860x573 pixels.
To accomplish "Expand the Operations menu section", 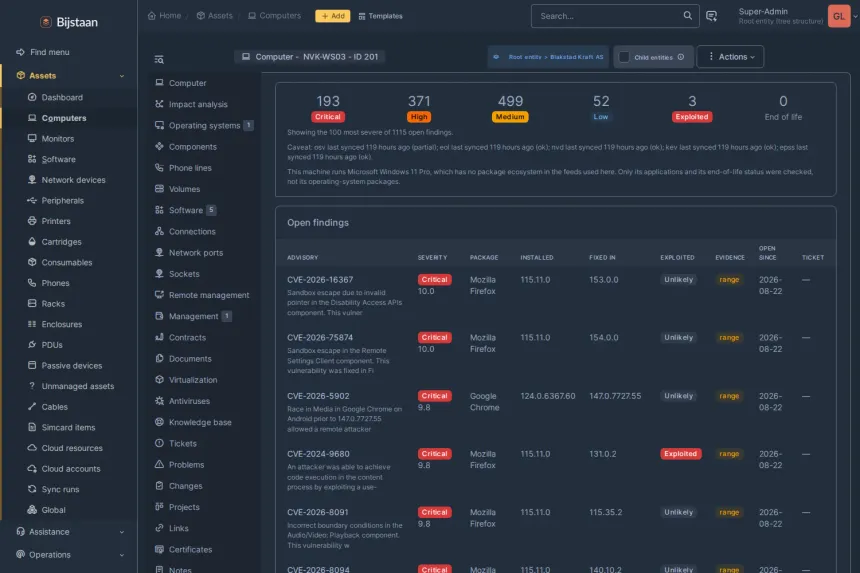I will coord(69,554).
